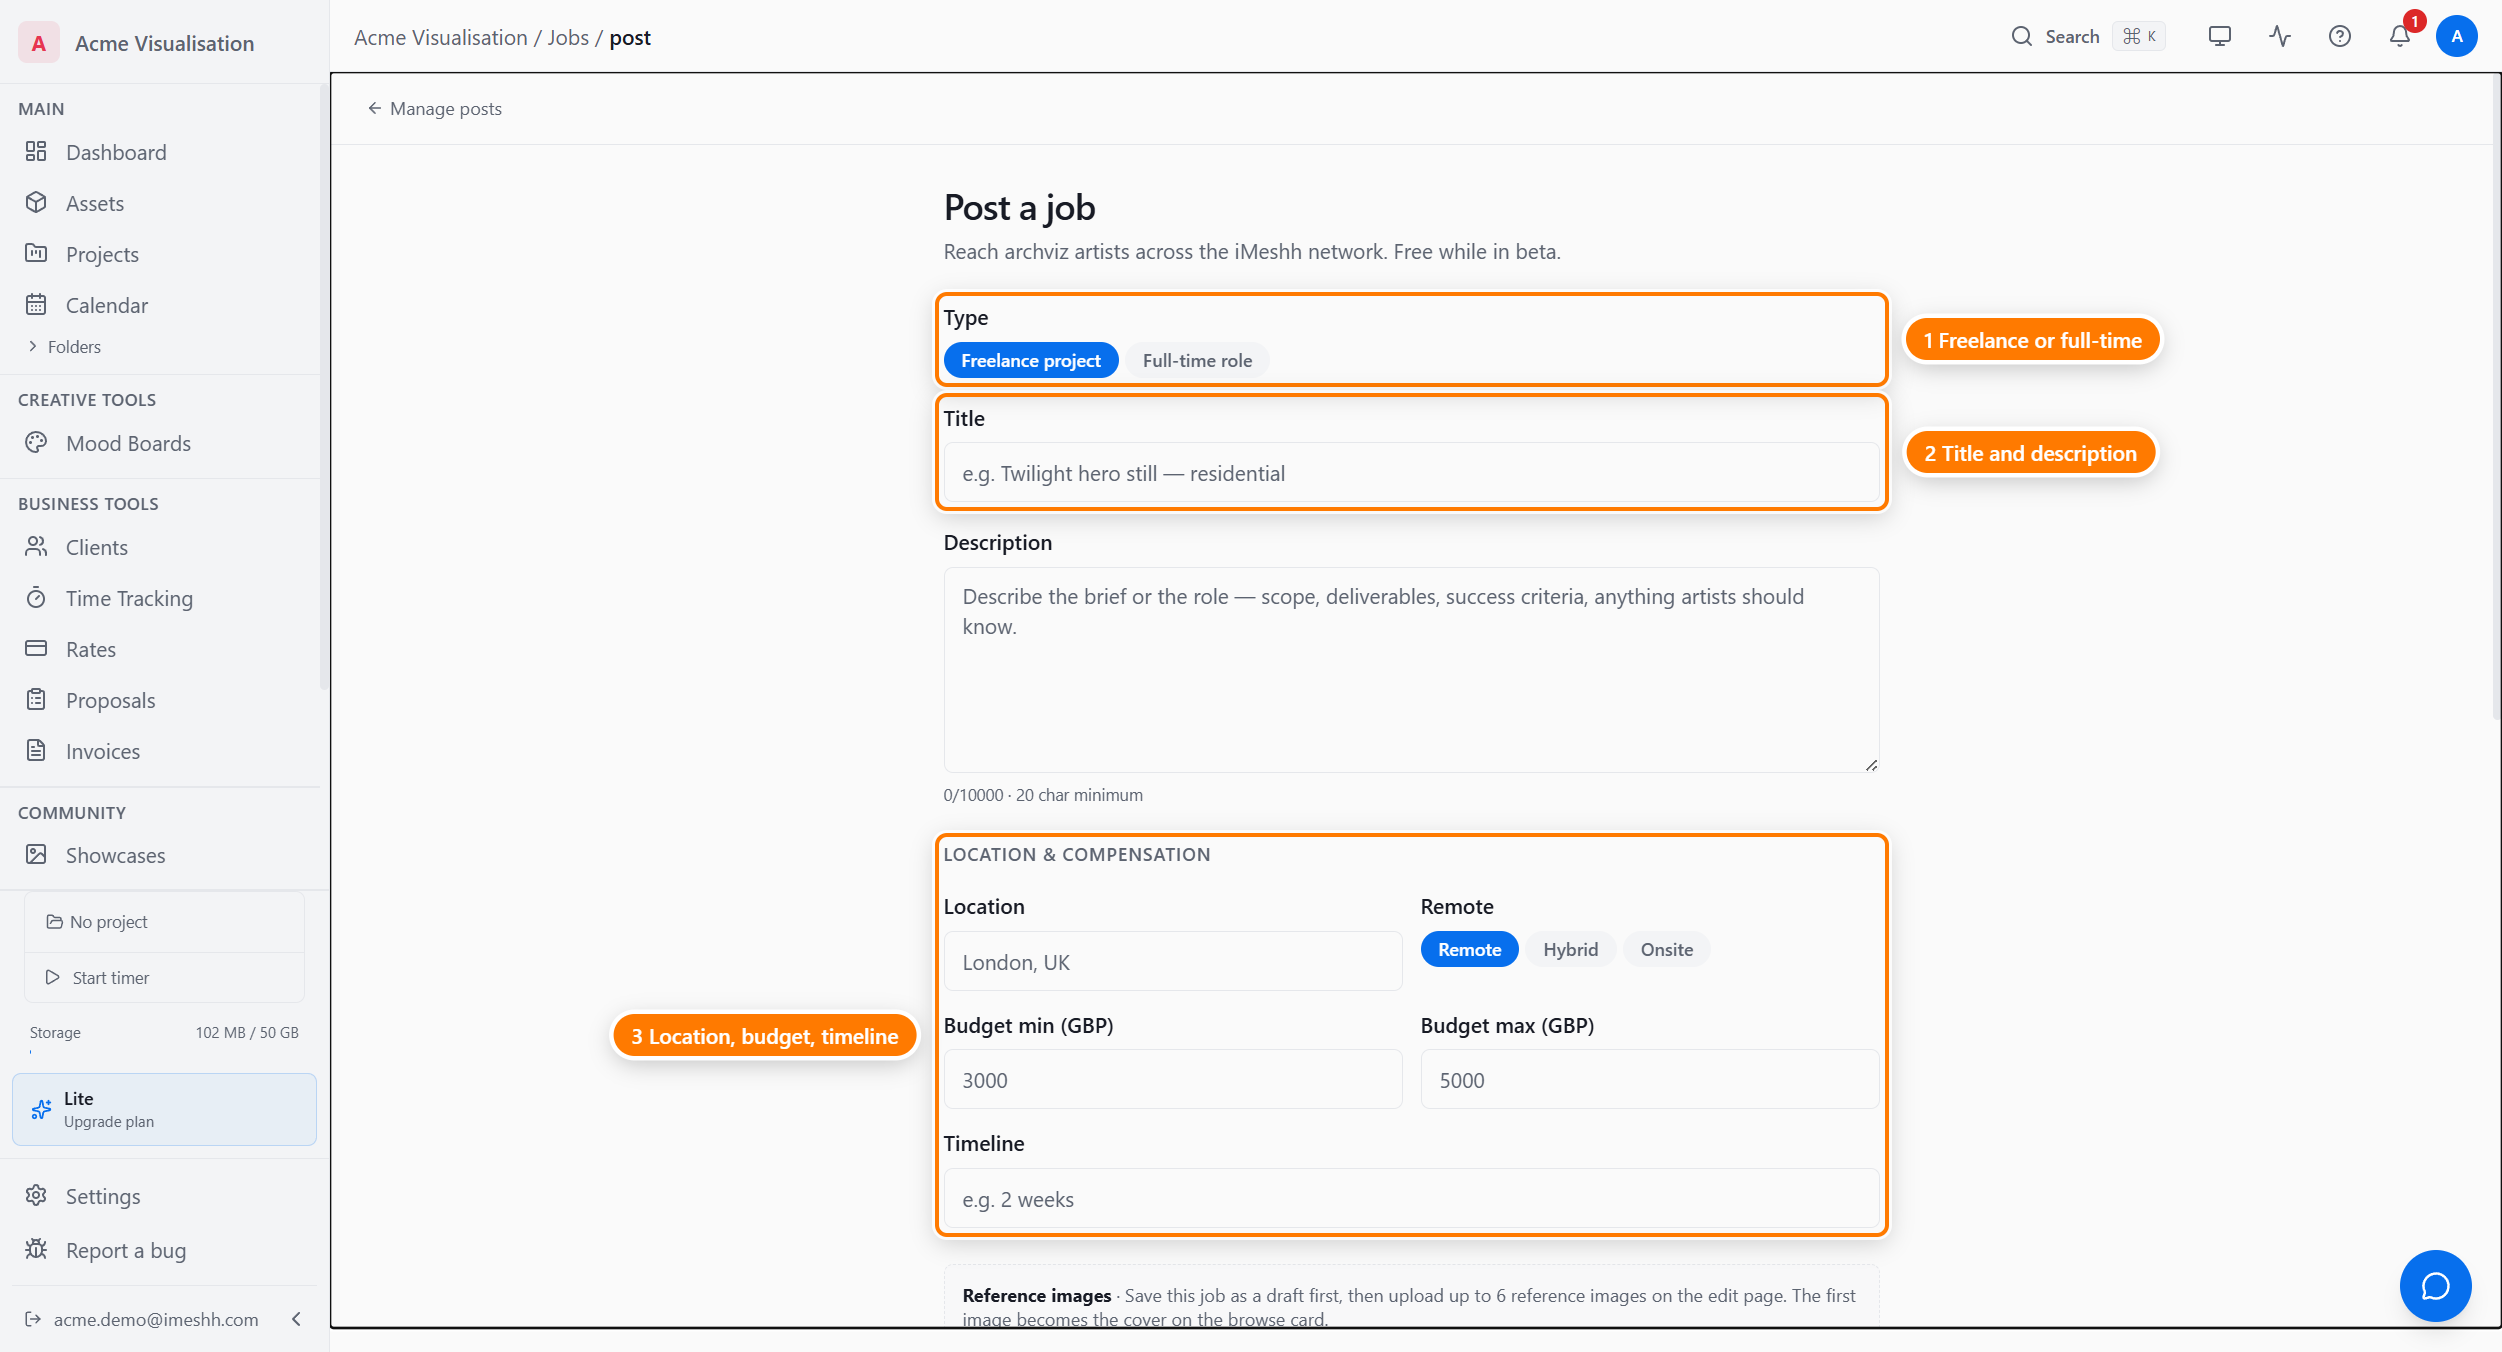Select Full-time role type
2502x1352 pixels.
click(x=1197, y=360)
